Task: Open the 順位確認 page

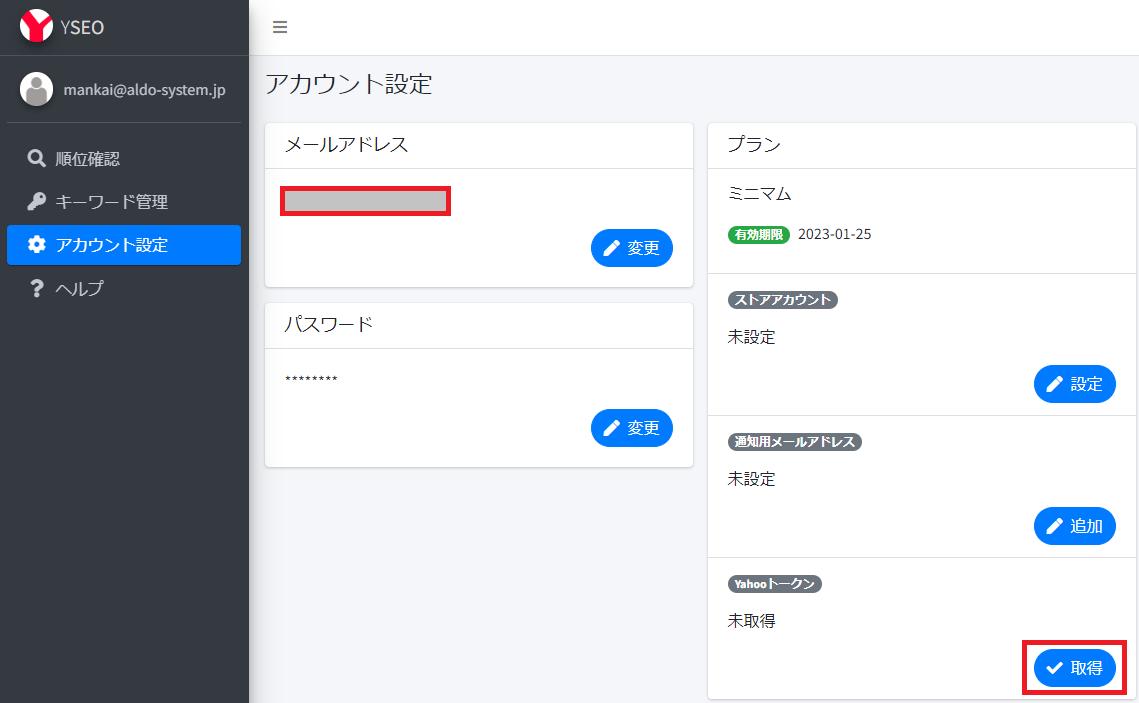Action: click(88, 159)
